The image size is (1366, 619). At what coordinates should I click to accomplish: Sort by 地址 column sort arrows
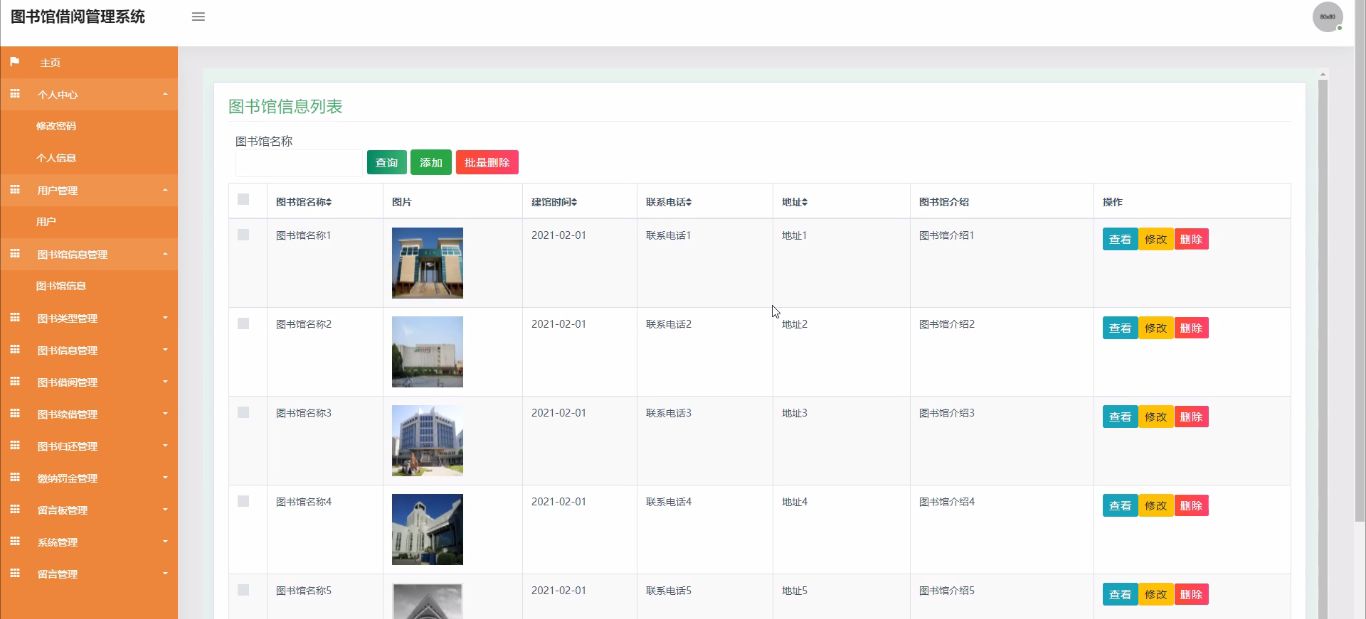tap(805, 202)
